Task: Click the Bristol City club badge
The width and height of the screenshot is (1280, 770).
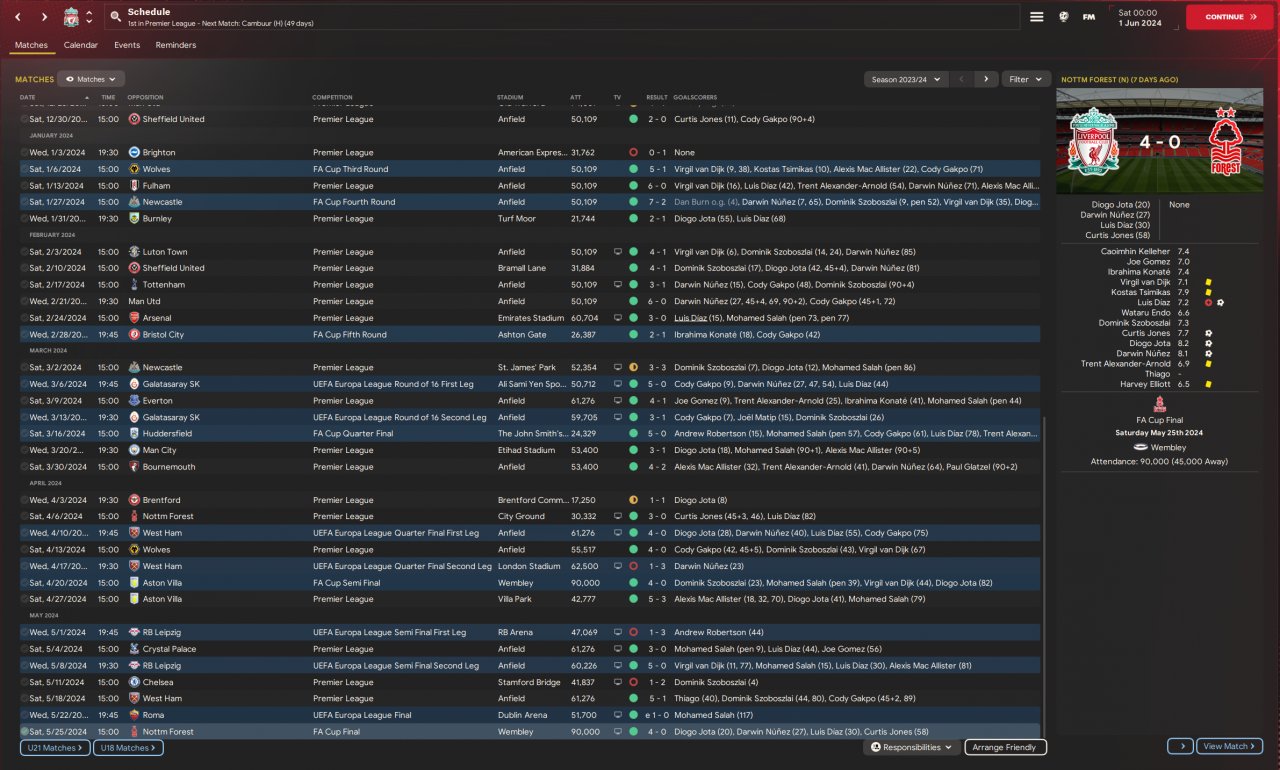Action: (134, 334)
